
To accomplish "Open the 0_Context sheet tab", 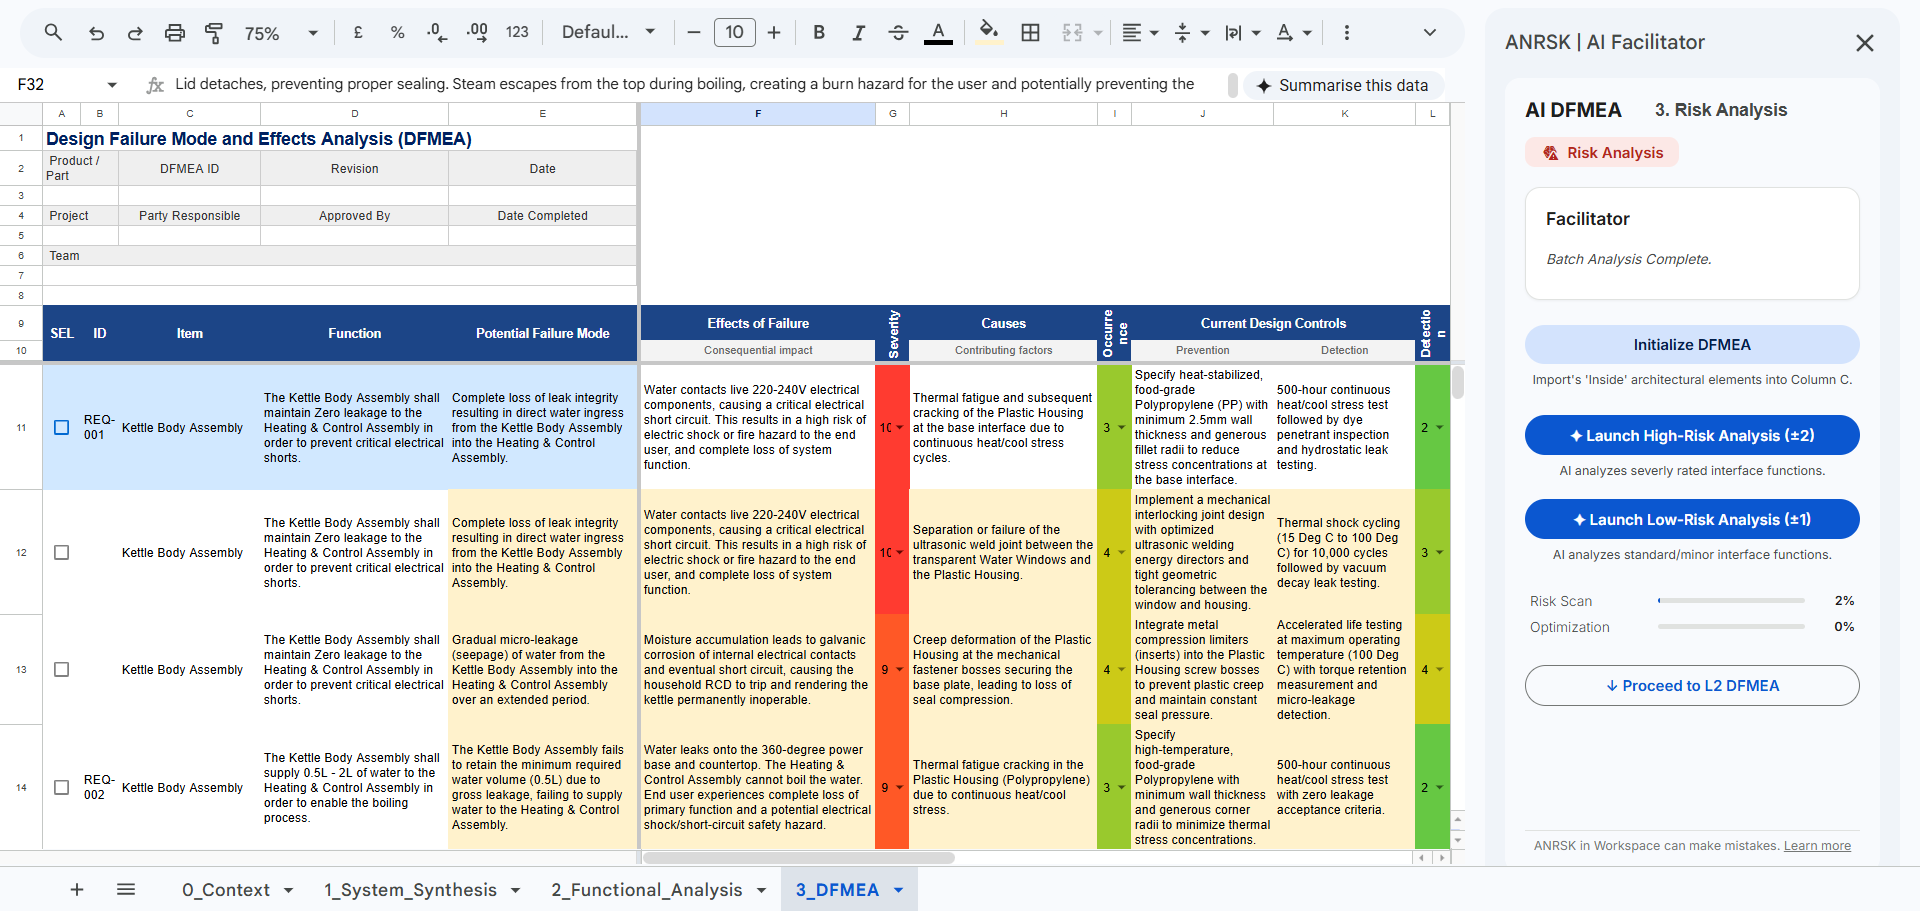I will tap(226, 890).
